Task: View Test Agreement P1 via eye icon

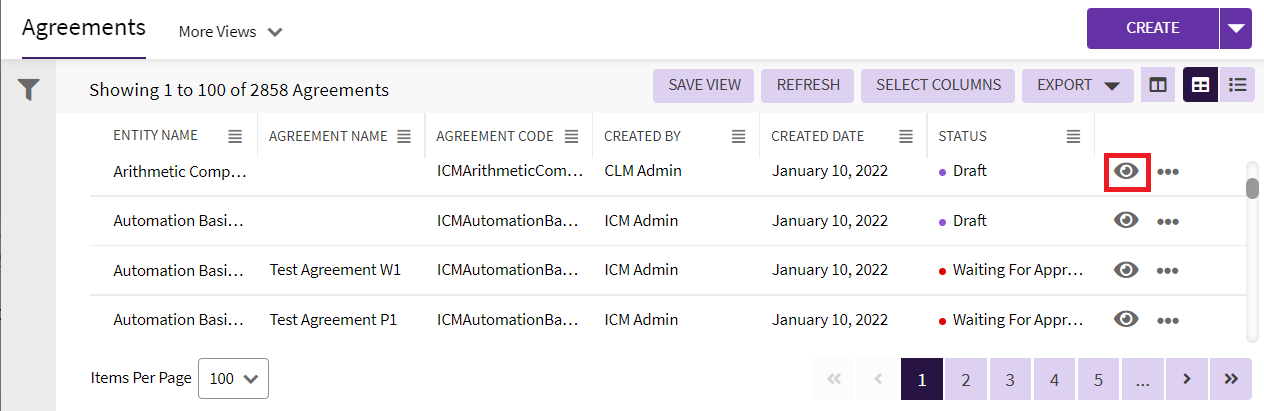Action: coord(1127,319)
